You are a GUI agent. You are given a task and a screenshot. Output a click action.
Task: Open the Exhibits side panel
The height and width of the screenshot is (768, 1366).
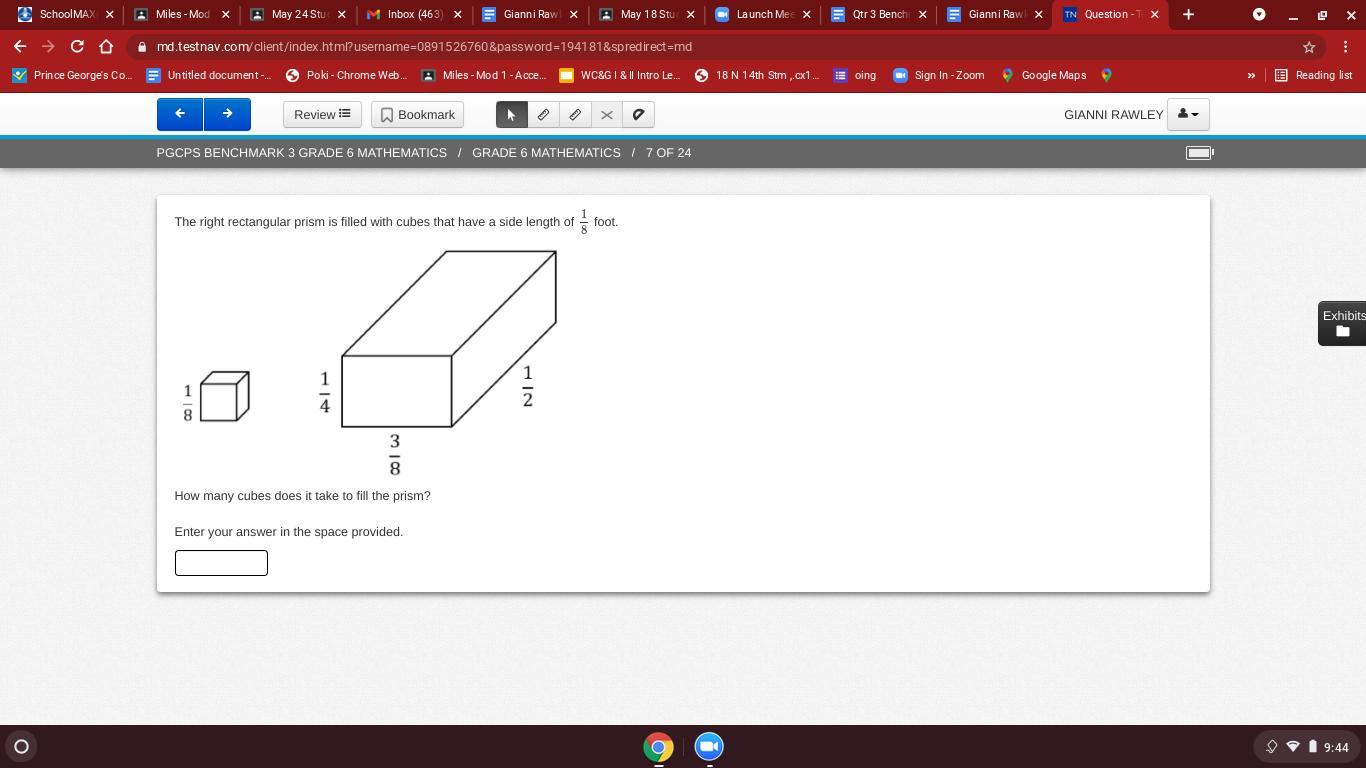1342,323
